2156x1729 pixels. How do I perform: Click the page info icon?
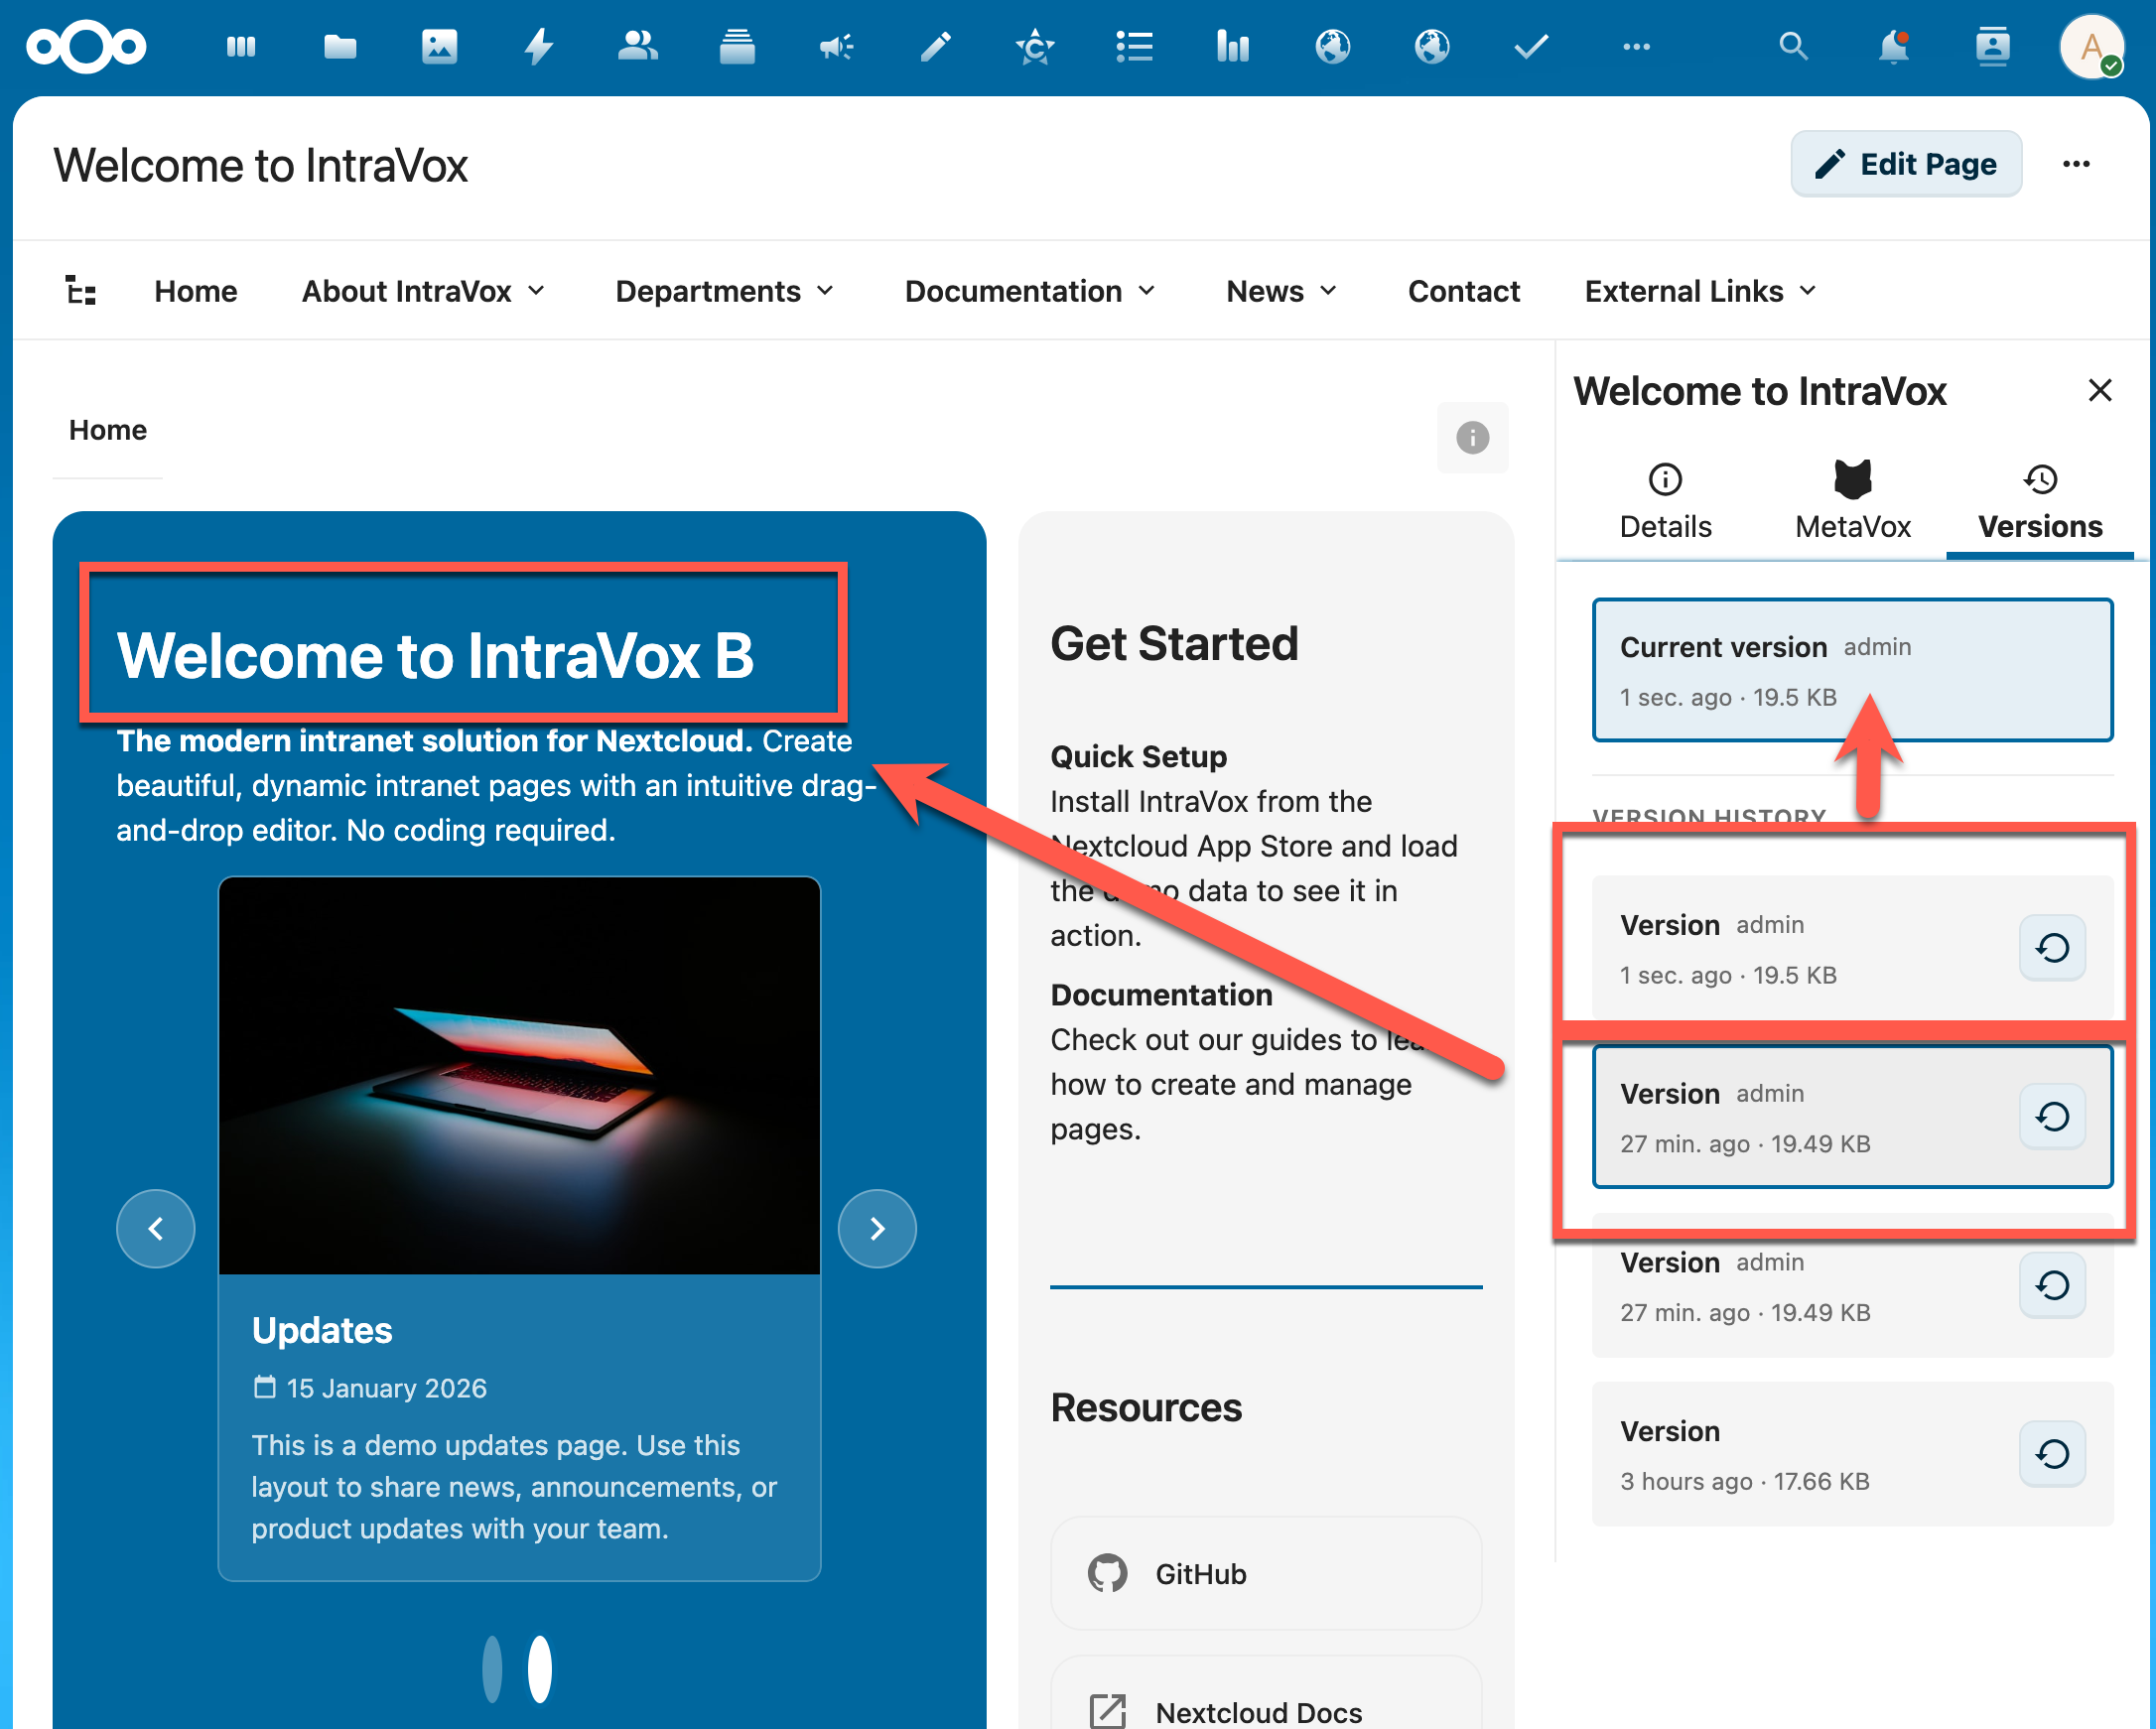click(x=1472, y=437)
